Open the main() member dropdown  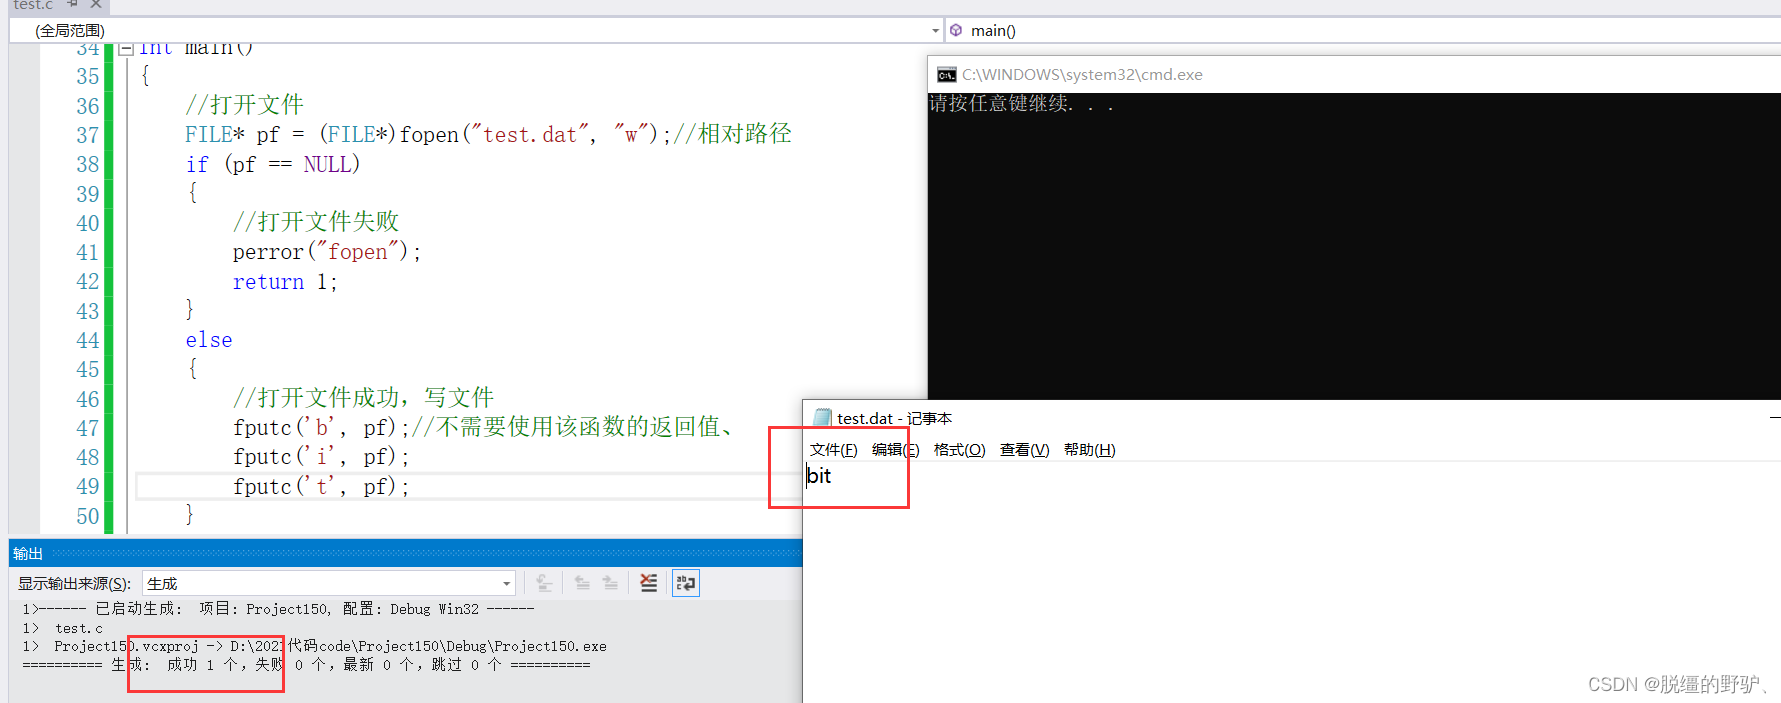click(x=1363, y=30)
